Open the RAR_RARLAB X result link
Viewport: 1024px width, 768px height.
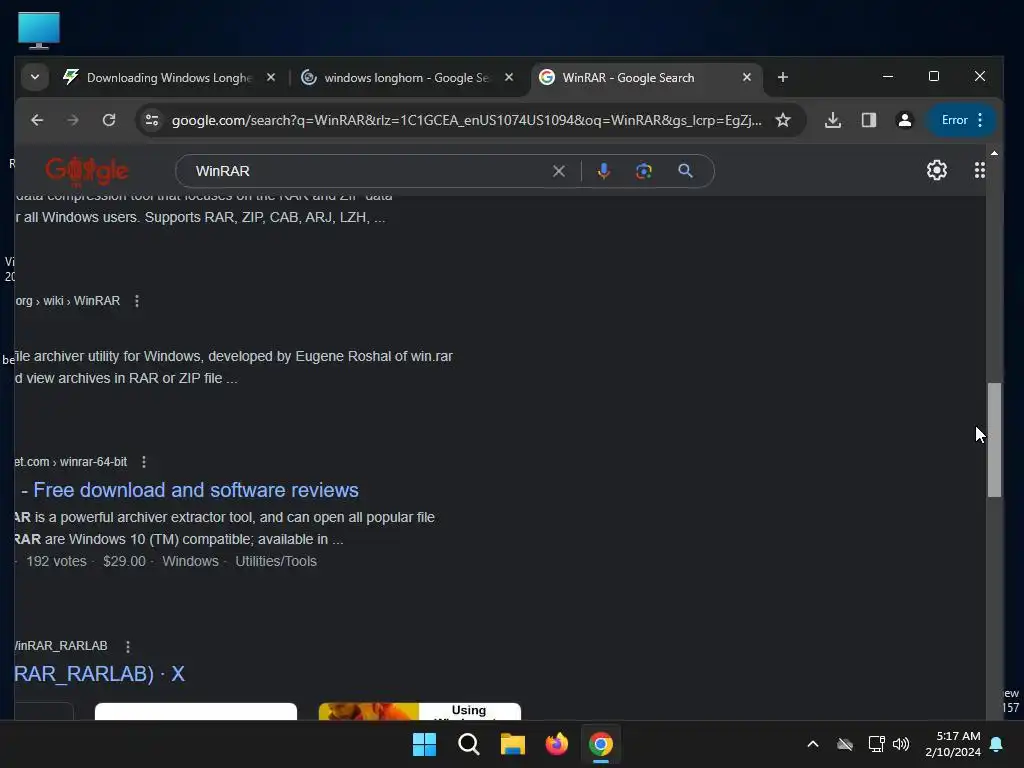[x=99, y=674]
